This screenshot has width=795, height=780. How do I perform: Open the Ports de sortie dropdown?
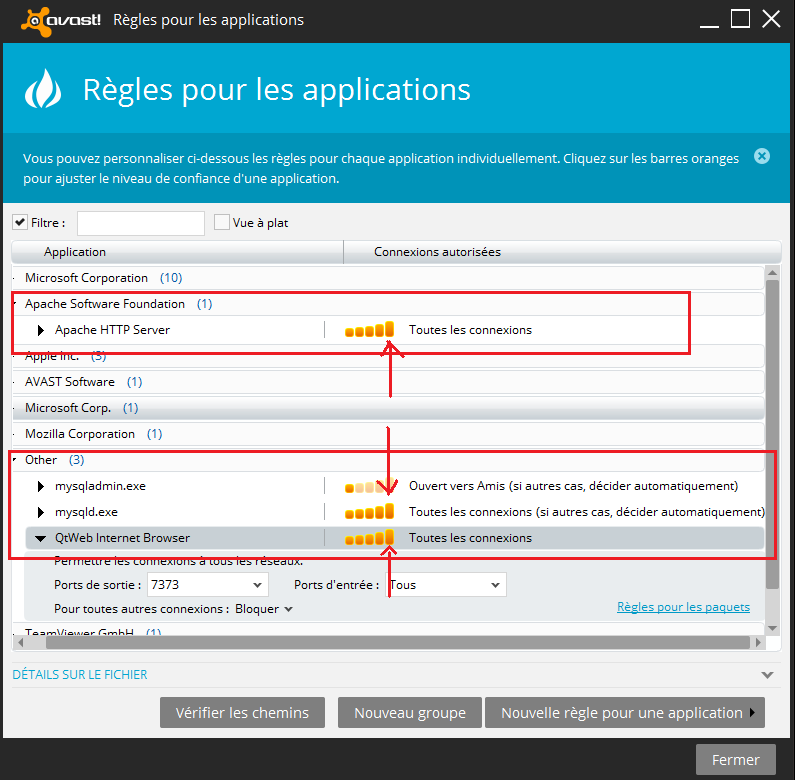coord(207,585)
